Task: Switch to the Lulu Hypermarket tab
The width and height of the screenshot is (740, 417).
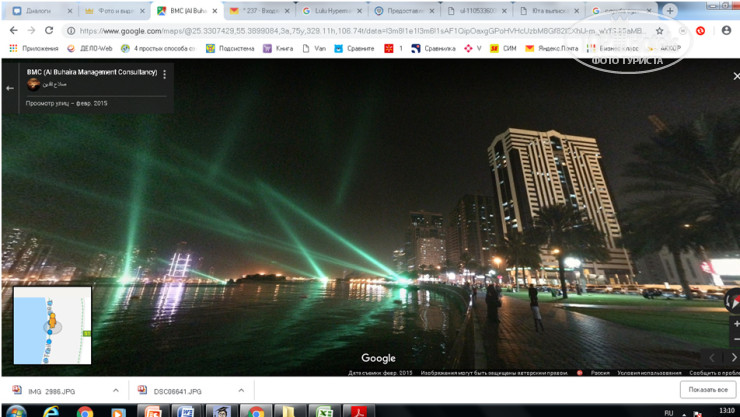Action: click(330, 11)
